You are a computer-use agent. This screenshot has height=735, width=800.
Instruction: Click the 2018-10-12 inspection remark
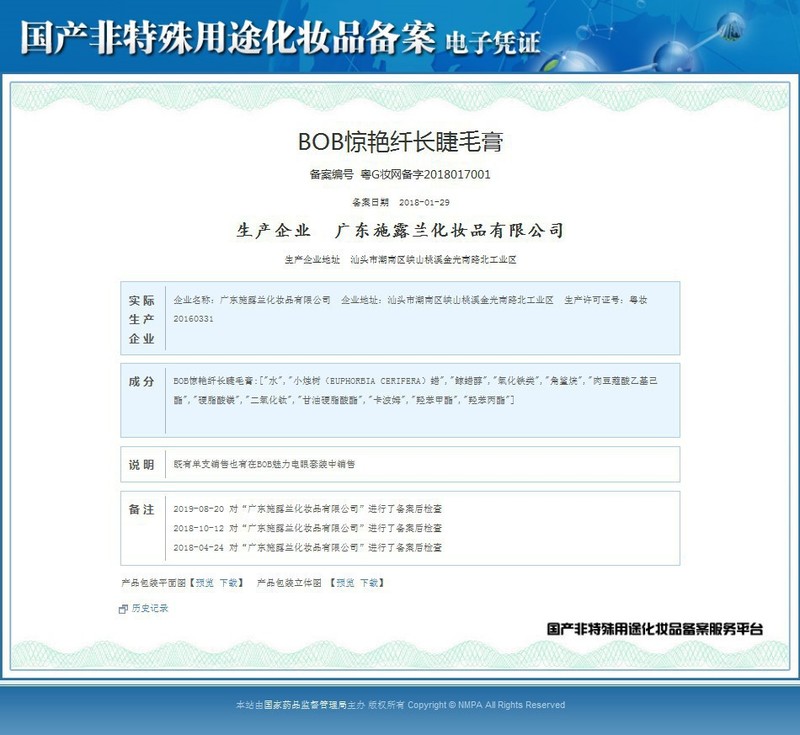(308, 528)
